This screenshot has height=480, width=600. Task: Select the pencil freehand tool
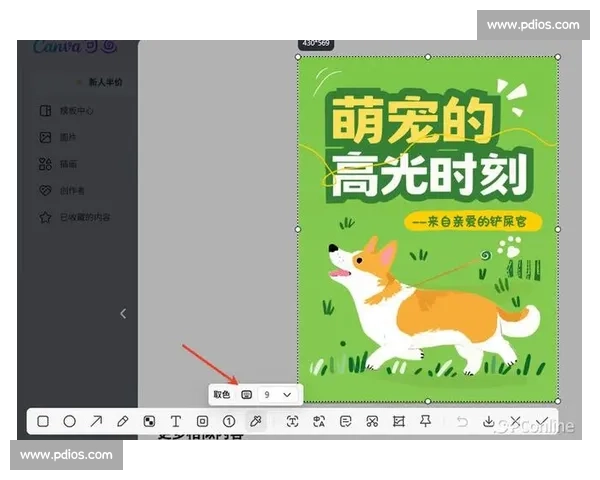pos(122,421)
